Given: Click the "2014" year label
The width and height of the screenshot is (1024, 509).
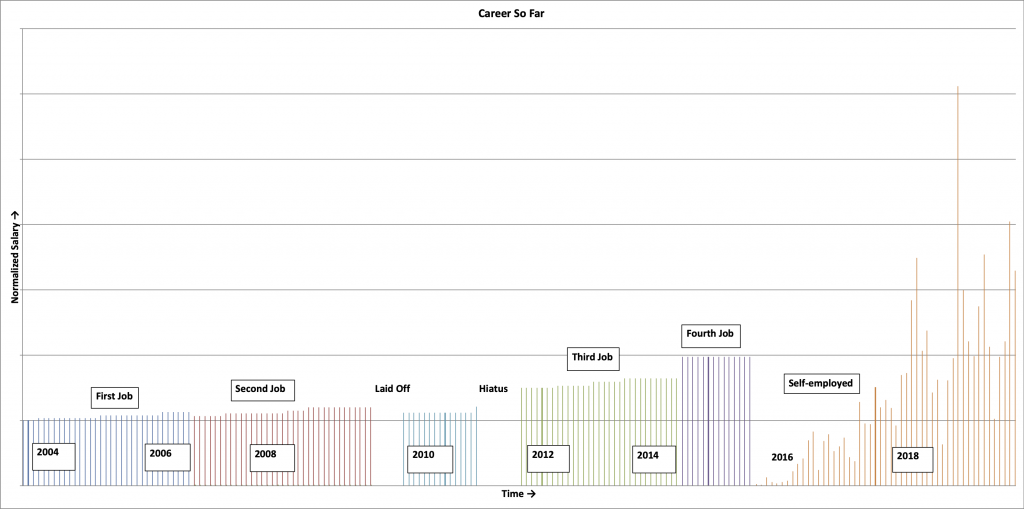Looking at the screenshot, I should click(x=654, y=459).
